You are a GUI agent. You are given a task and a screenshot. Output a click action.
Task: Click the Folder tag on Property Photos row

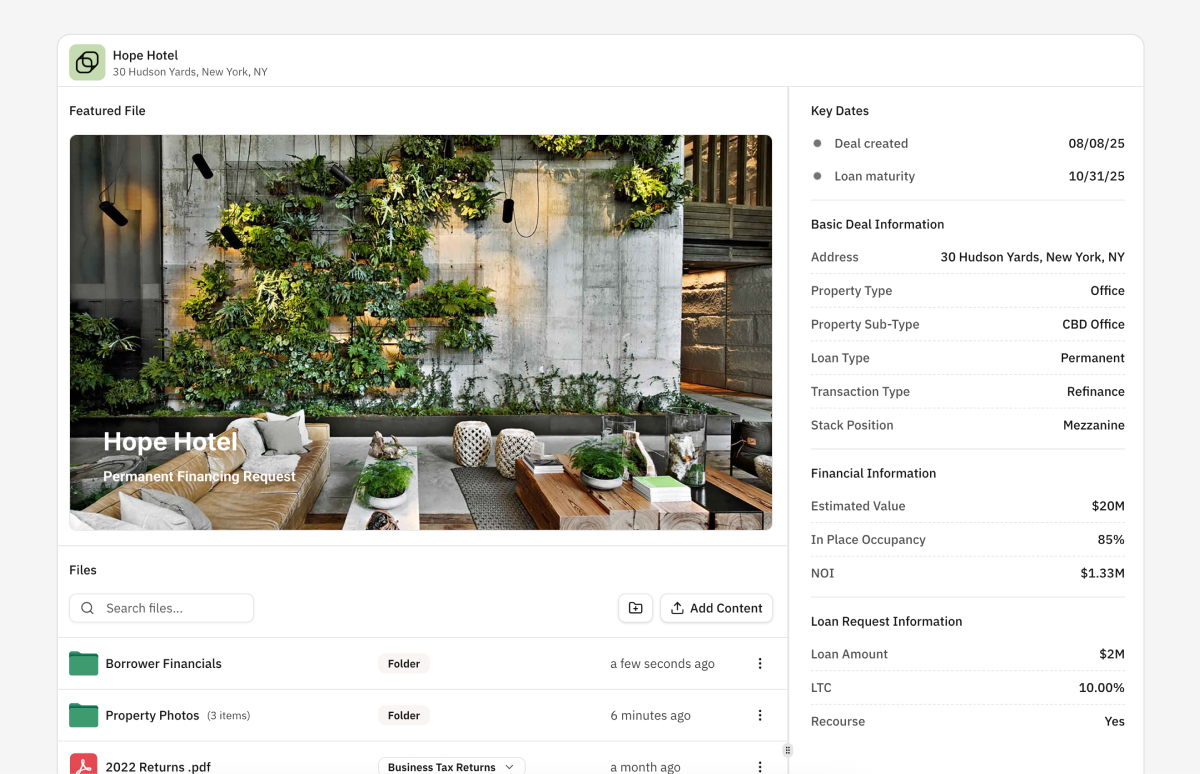(403, 715)
